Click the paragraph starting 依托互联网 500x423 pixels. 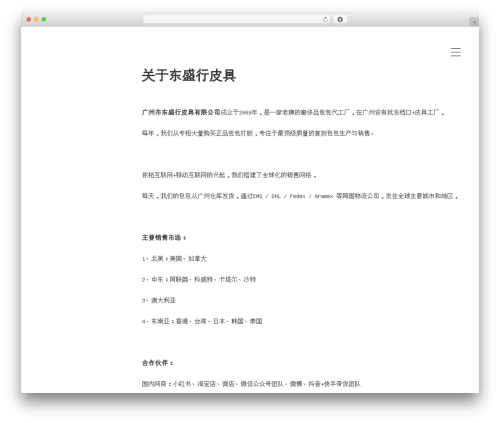pyautogui.click(x=229, y=175)
